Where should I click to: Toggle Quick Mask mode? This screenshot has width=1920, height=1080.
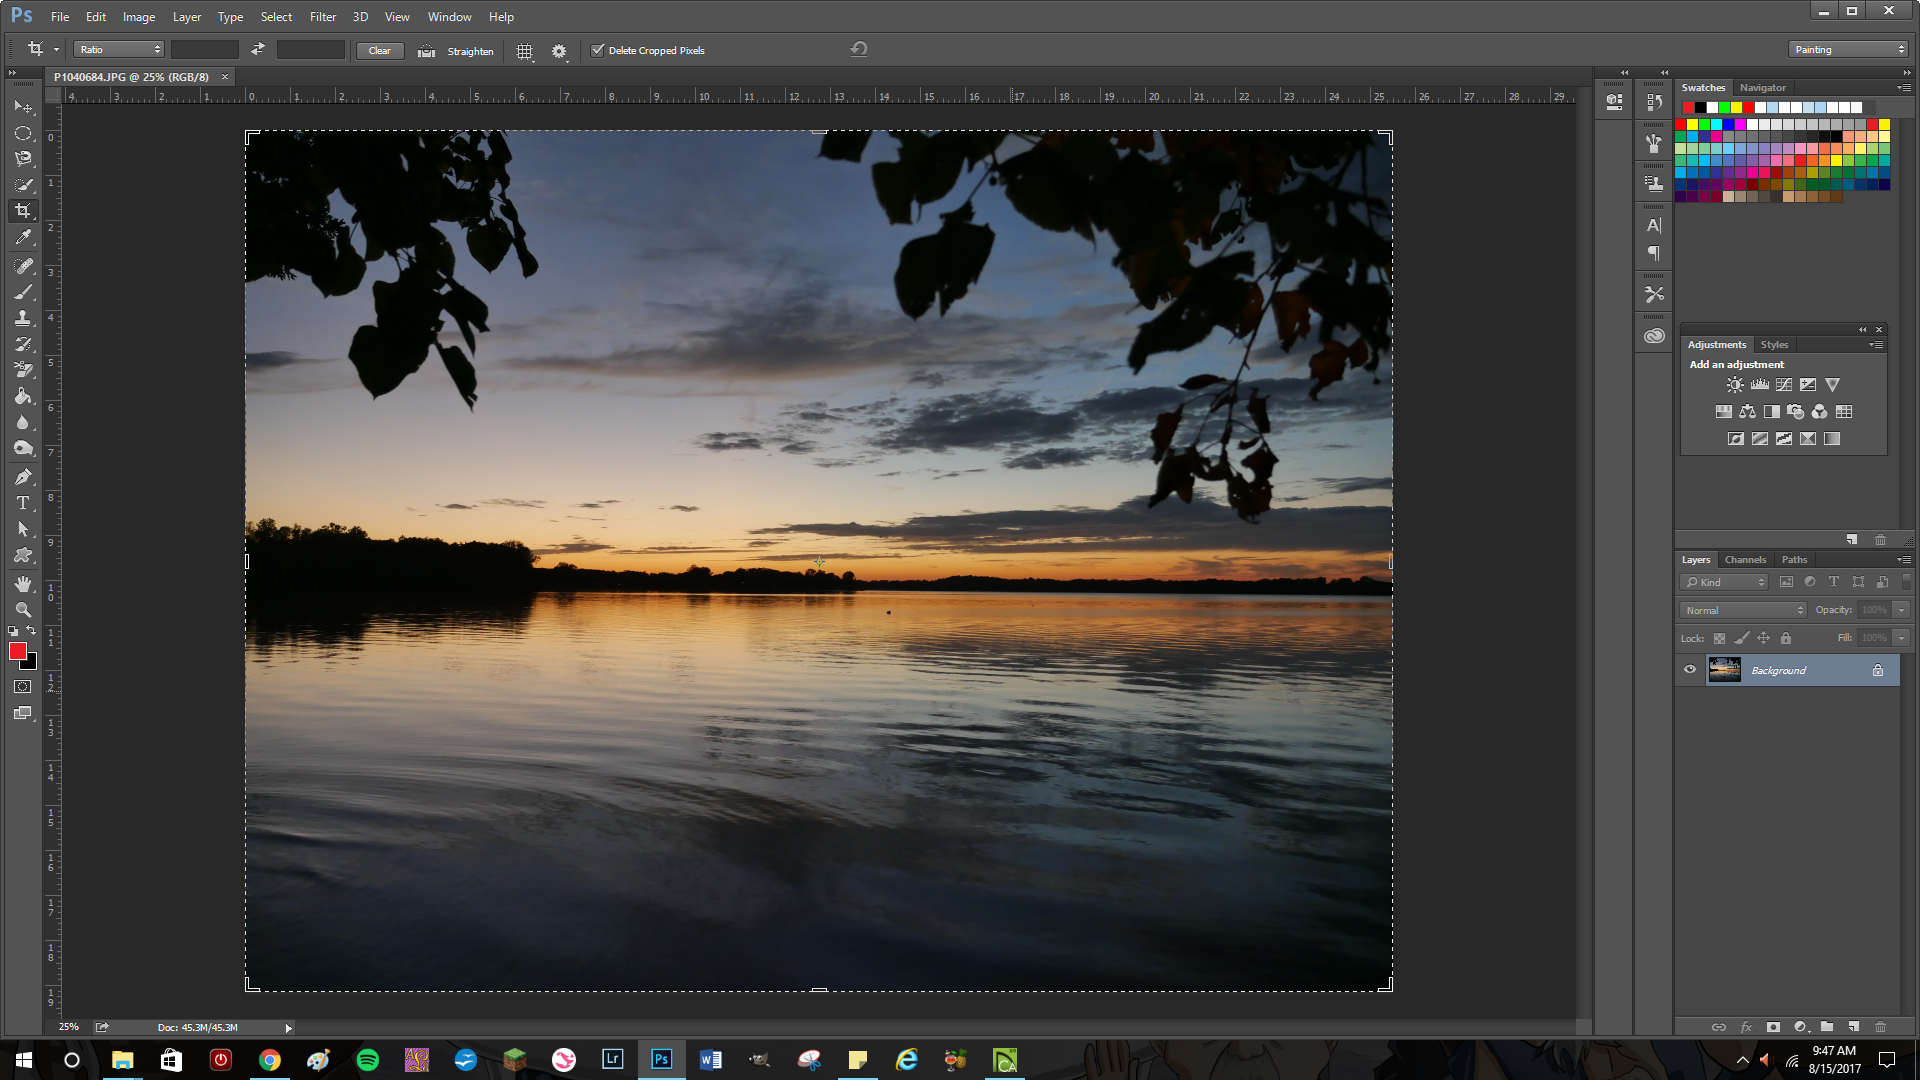click(23, 687)
